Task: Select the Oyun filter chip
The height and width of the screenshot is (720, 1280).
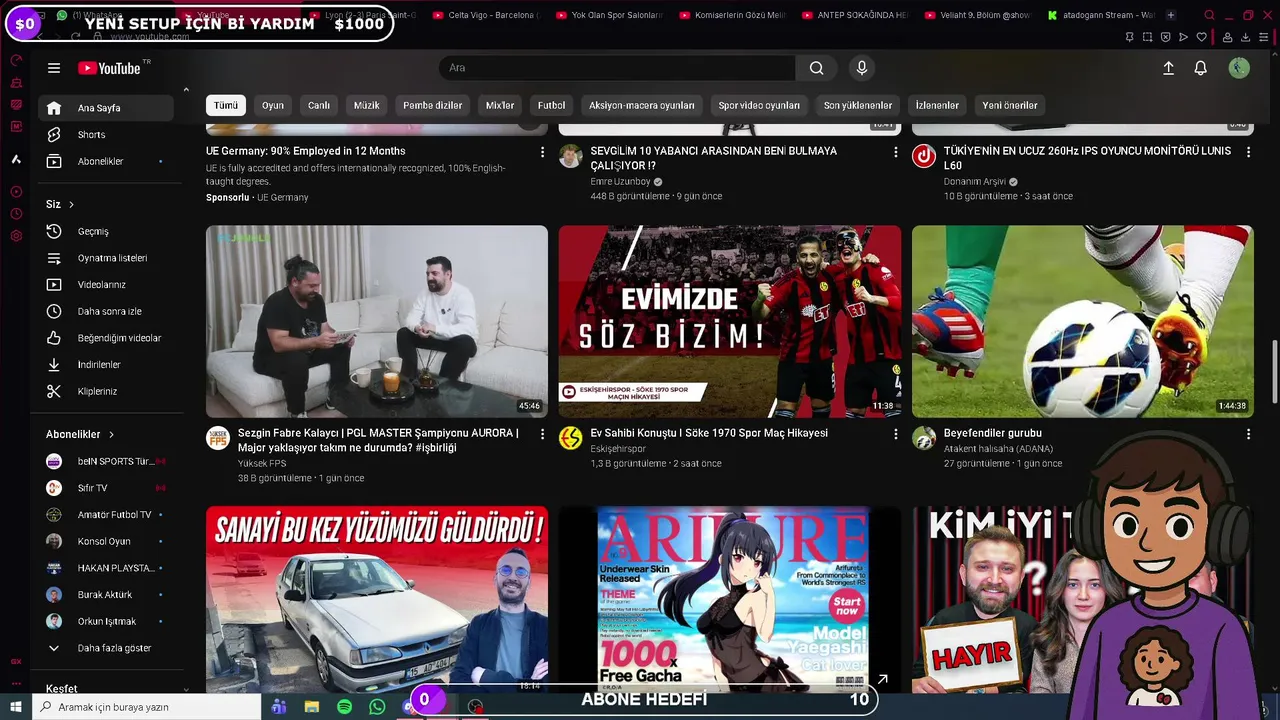Action: click(x=273, y=105)
